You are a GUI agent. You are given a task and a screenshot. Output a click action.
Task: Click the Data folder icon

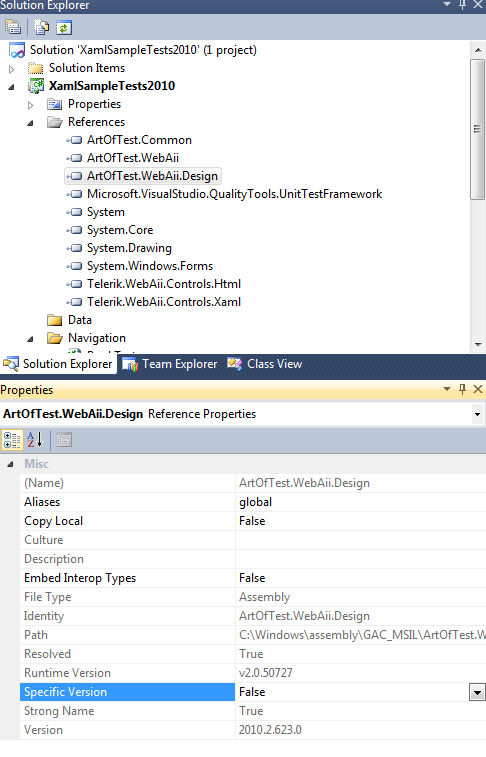click(x=55, y=320)
